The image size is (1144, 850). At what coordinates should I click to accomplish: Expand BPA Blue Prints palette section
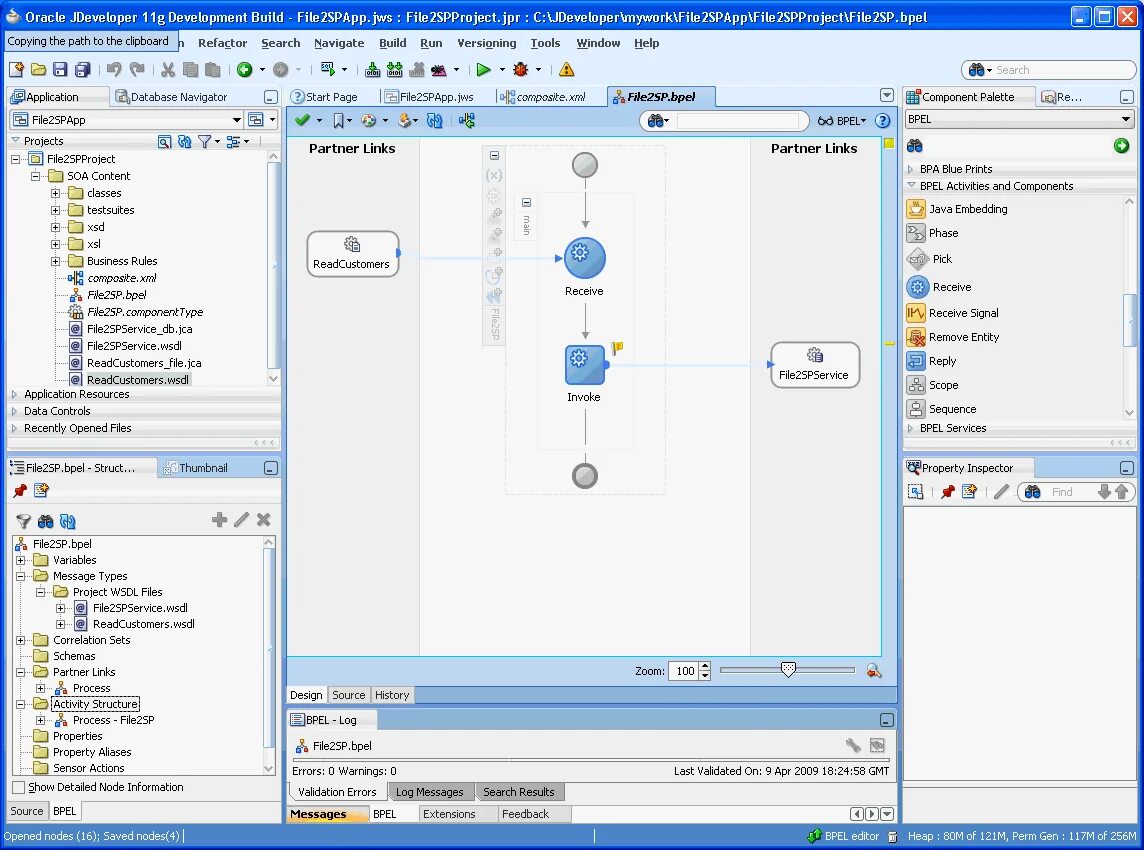911,169
